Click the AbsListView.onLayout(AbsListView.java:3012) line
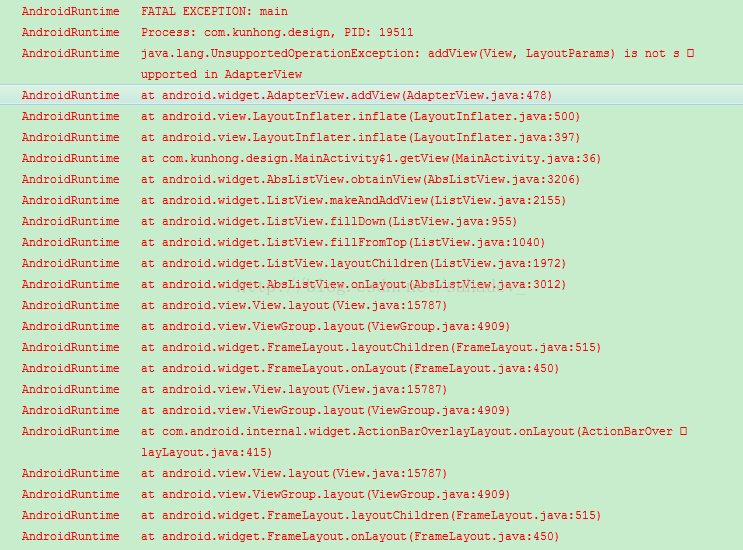This screenshot has height=550, width=743. pyautogui.click(x=353, y=284)
